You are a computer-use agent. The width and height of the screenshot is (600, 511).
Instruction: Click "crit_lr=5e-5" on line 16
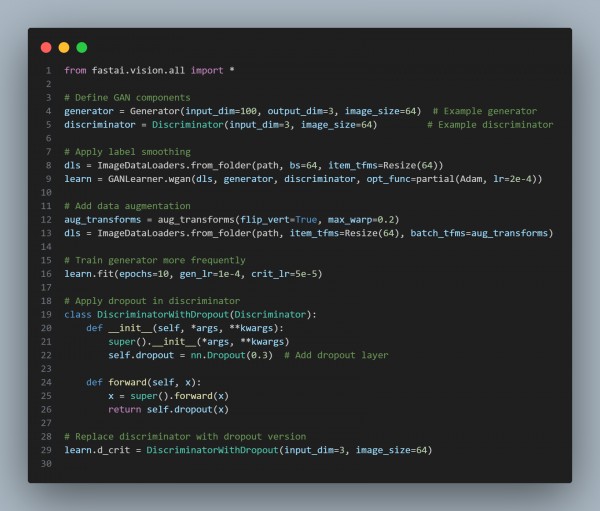[x=284, y=274]
